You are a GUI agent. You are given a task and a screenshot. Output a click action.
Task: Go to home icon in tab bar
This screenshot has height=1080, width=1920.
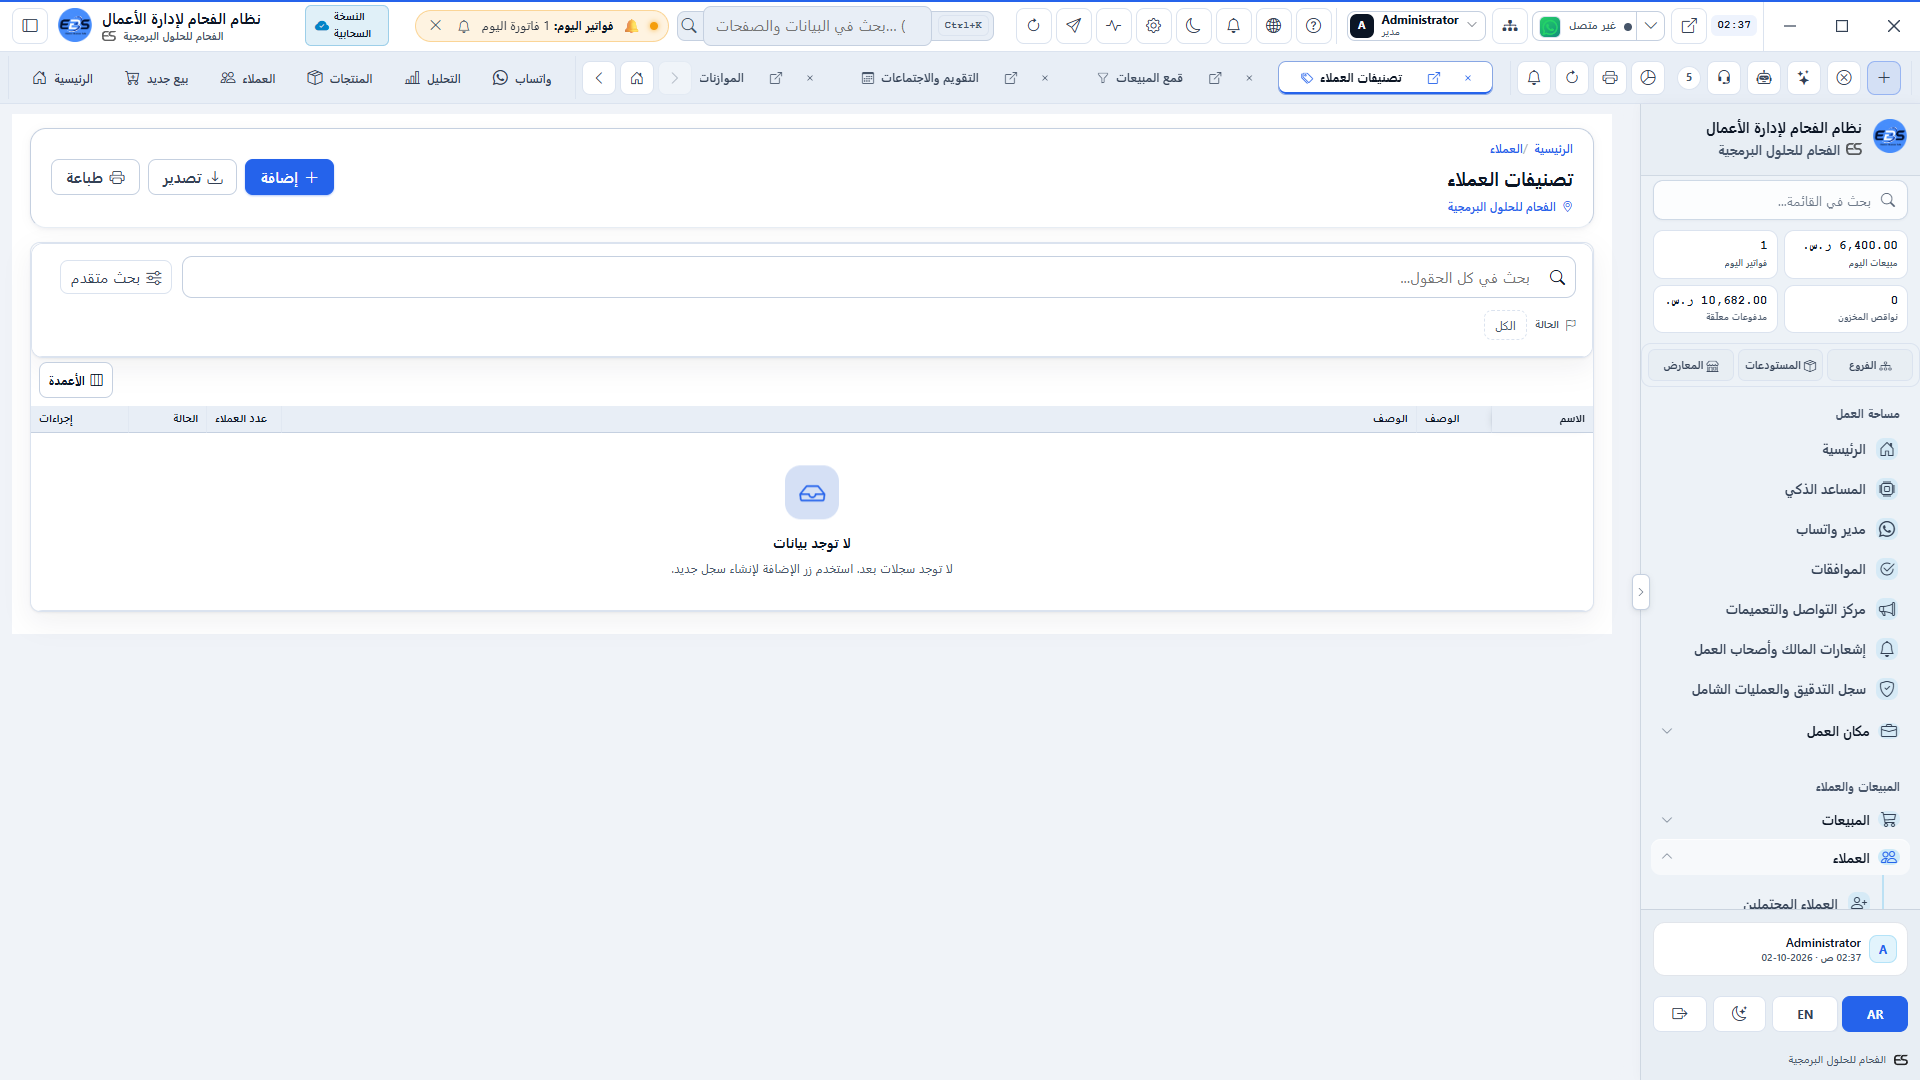pos(637,78)
